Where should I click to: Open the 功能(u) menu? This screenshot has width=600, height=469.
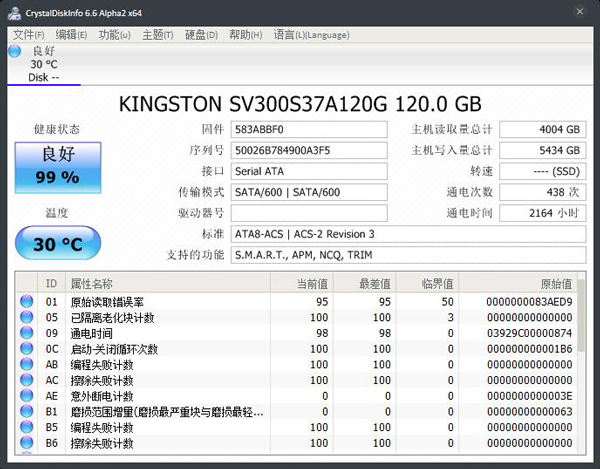pyautogui.click(x=115, y=35)
